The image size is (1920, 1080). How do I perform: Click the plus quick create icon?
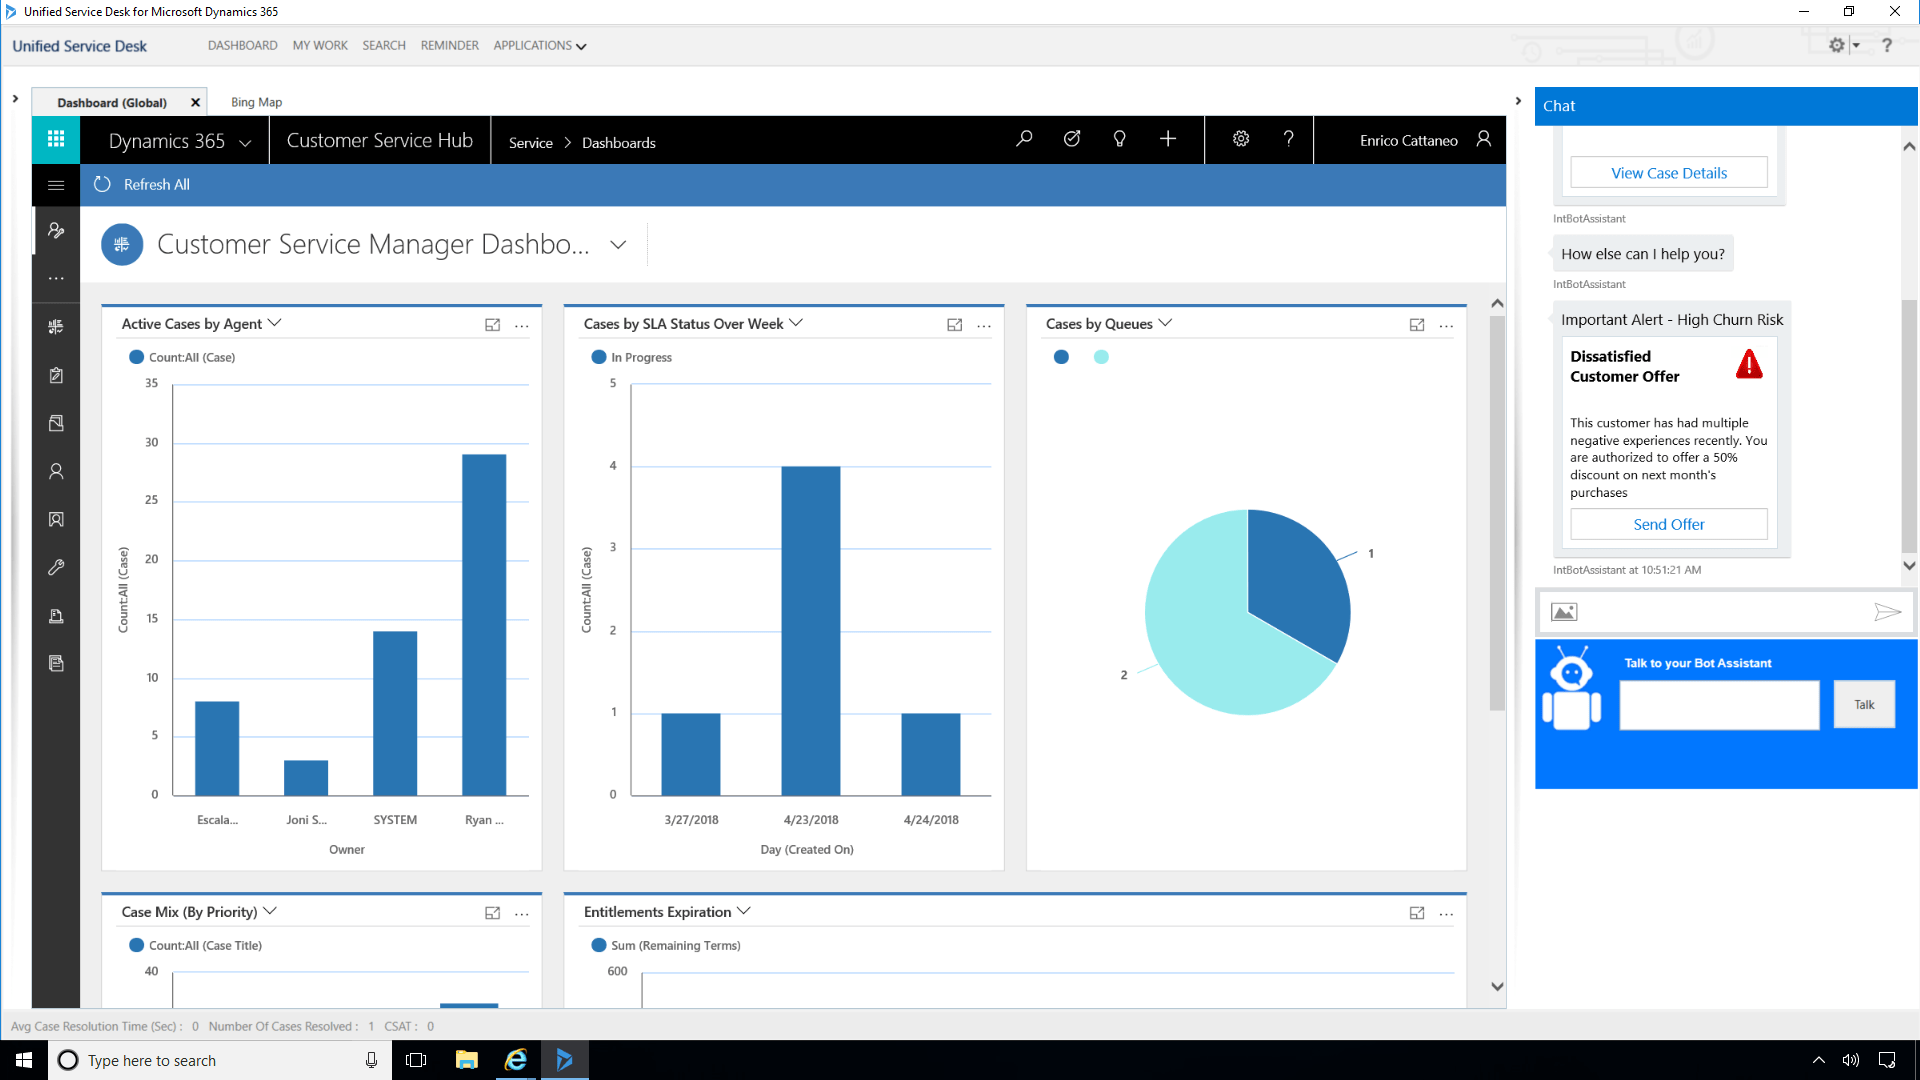(x=1168, y=139)
